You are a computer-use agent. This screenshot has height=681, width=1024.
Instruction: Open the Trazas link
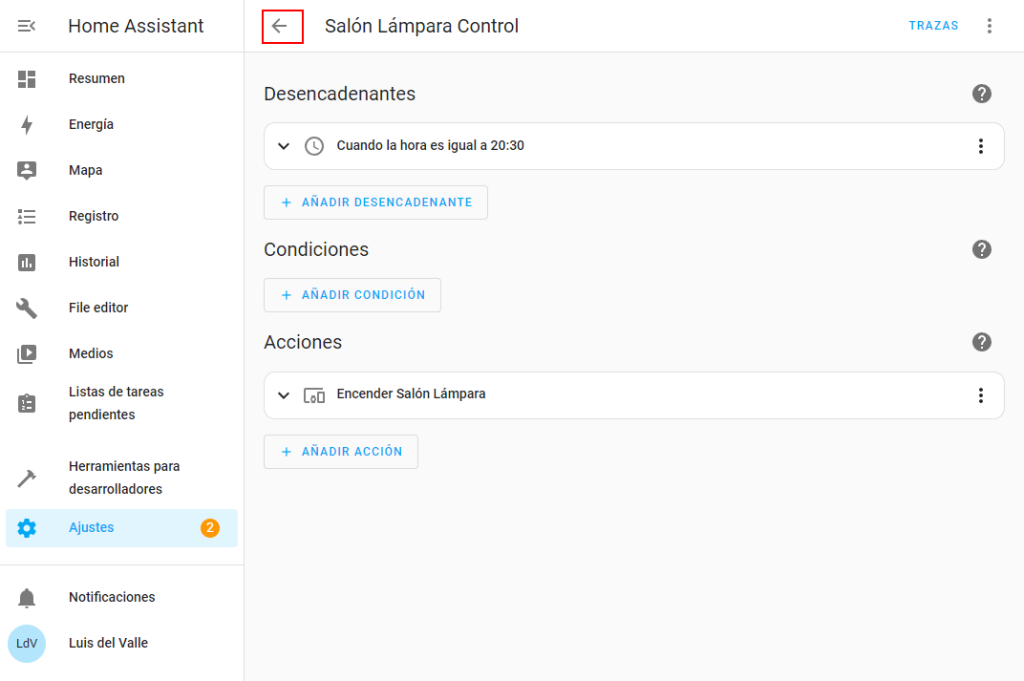click(933, 26)
